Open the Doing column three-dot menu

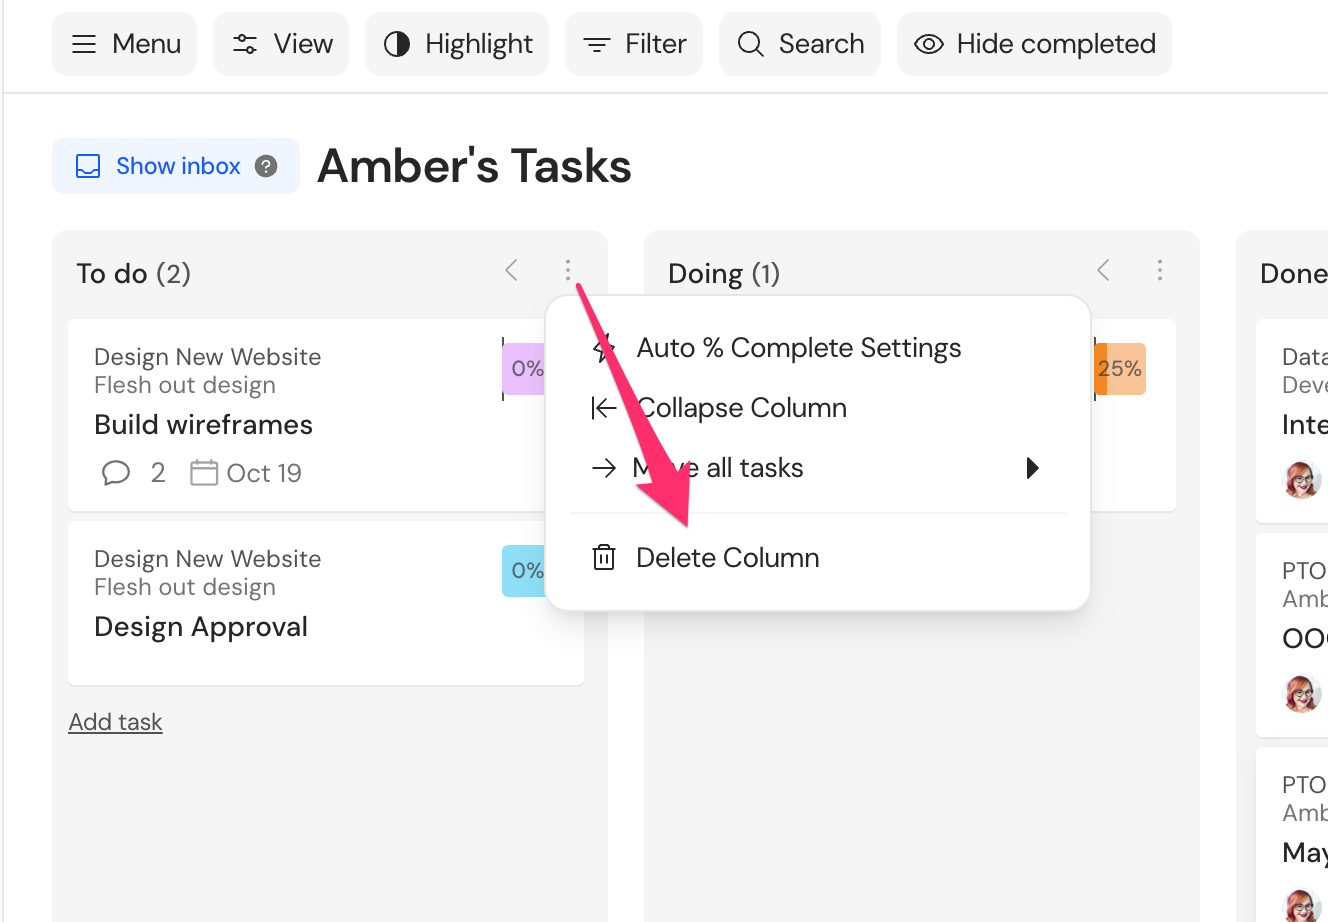(1160, 270)
